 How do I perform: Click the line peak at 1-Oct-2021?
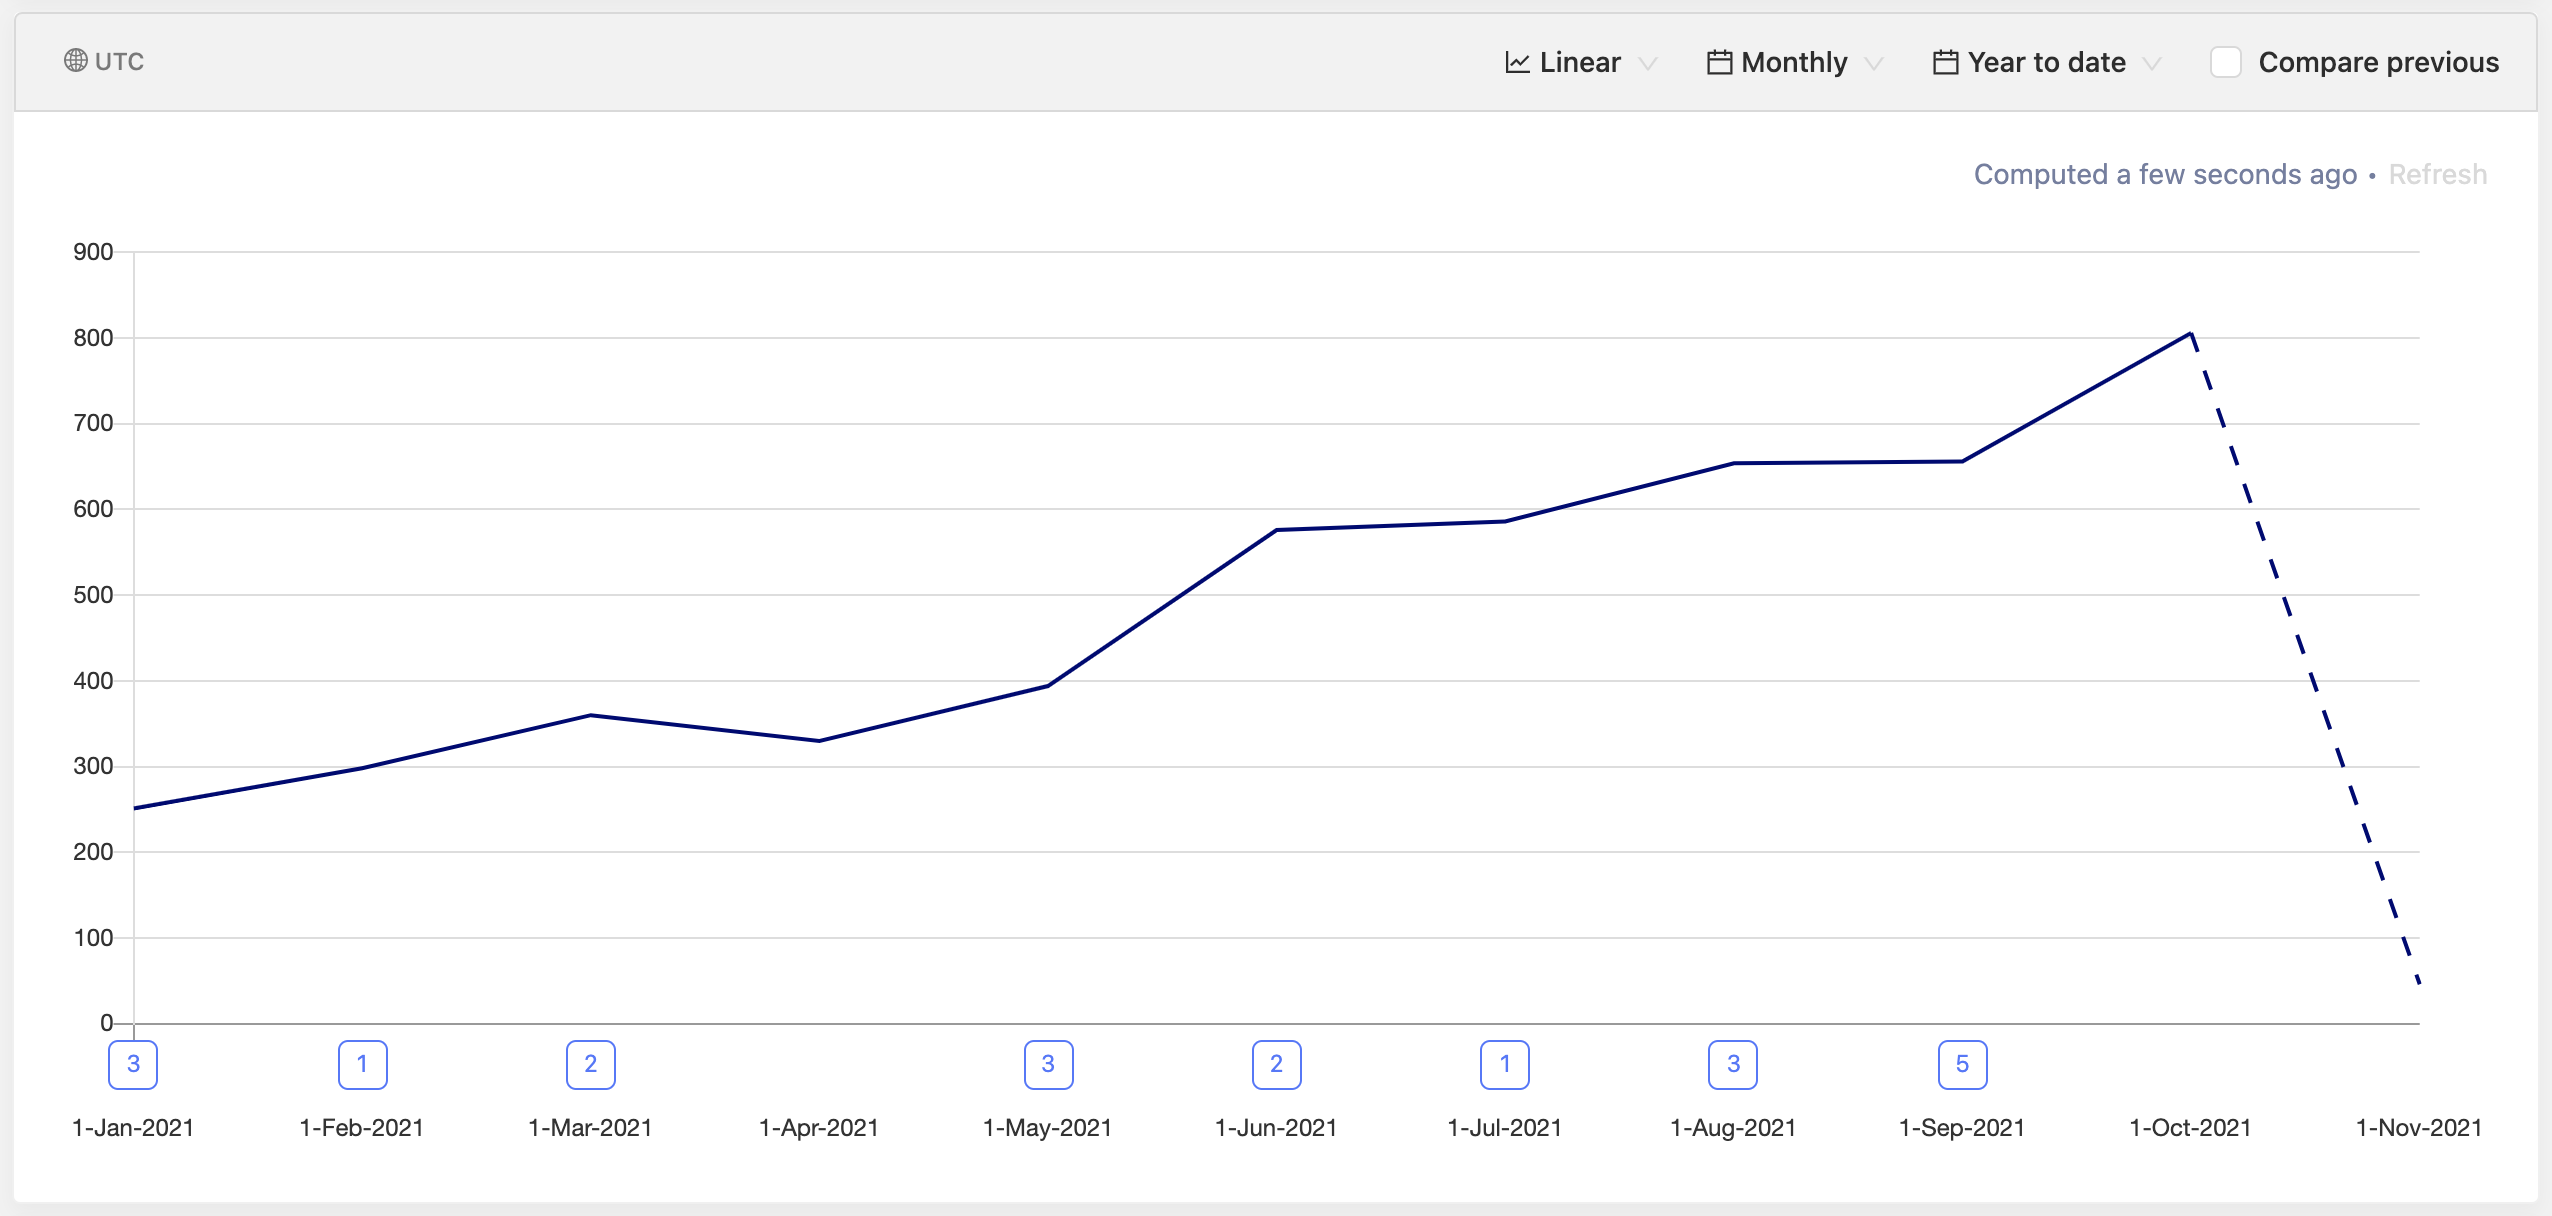pyautogui.click(x=2191, y=333)
